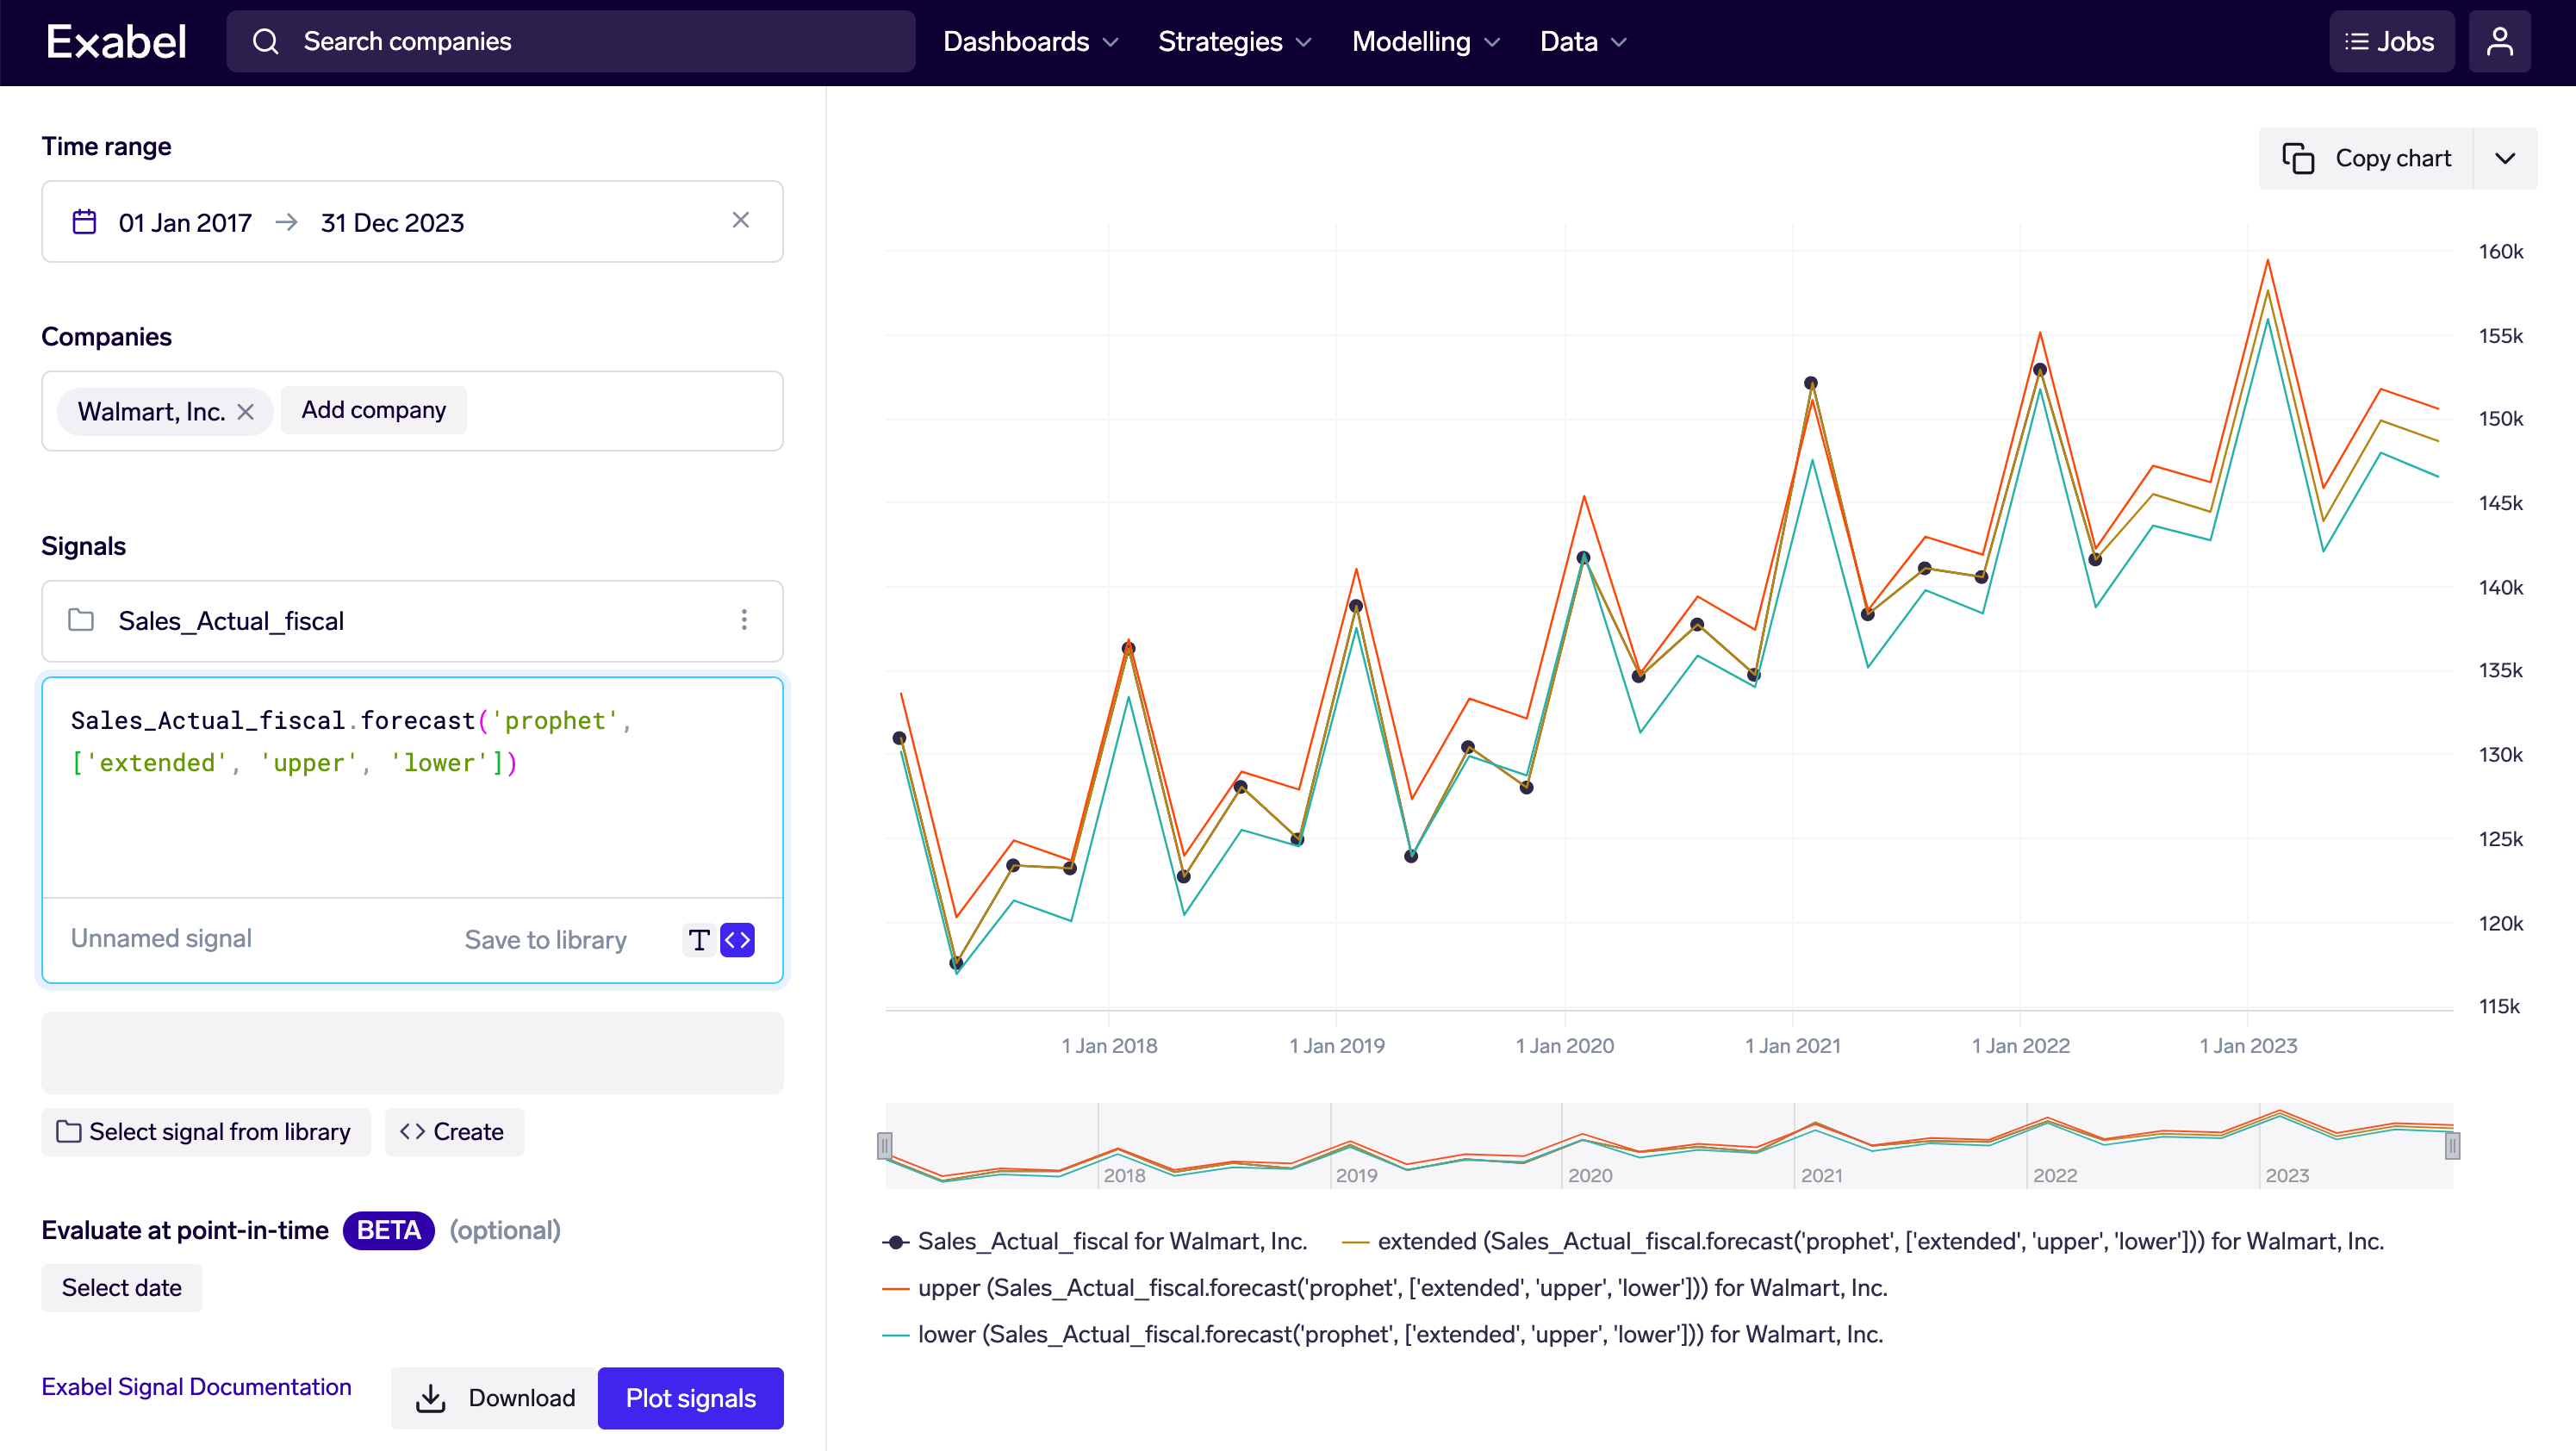Click the Data chevron arrow
The image size is (2576, 1451).
pyautogui.click(x=1619, y=43)
